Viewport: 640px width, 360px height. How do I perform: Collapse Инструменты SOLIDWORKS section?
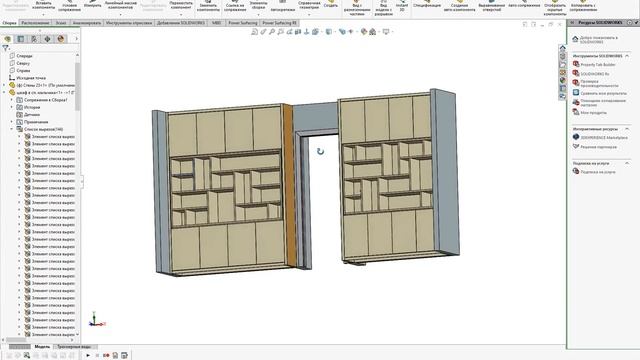[x=627, y=56]
